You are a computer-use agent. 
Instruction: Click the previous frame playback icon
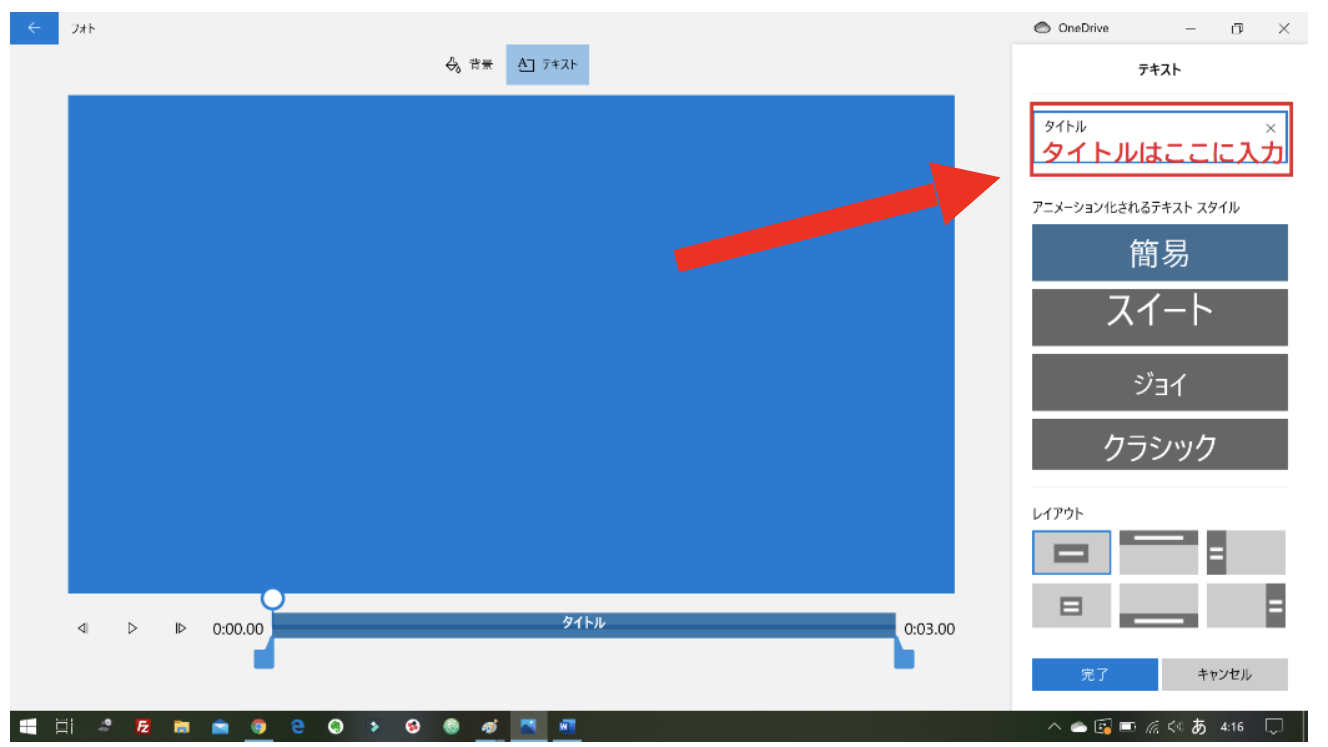point(83,627)
